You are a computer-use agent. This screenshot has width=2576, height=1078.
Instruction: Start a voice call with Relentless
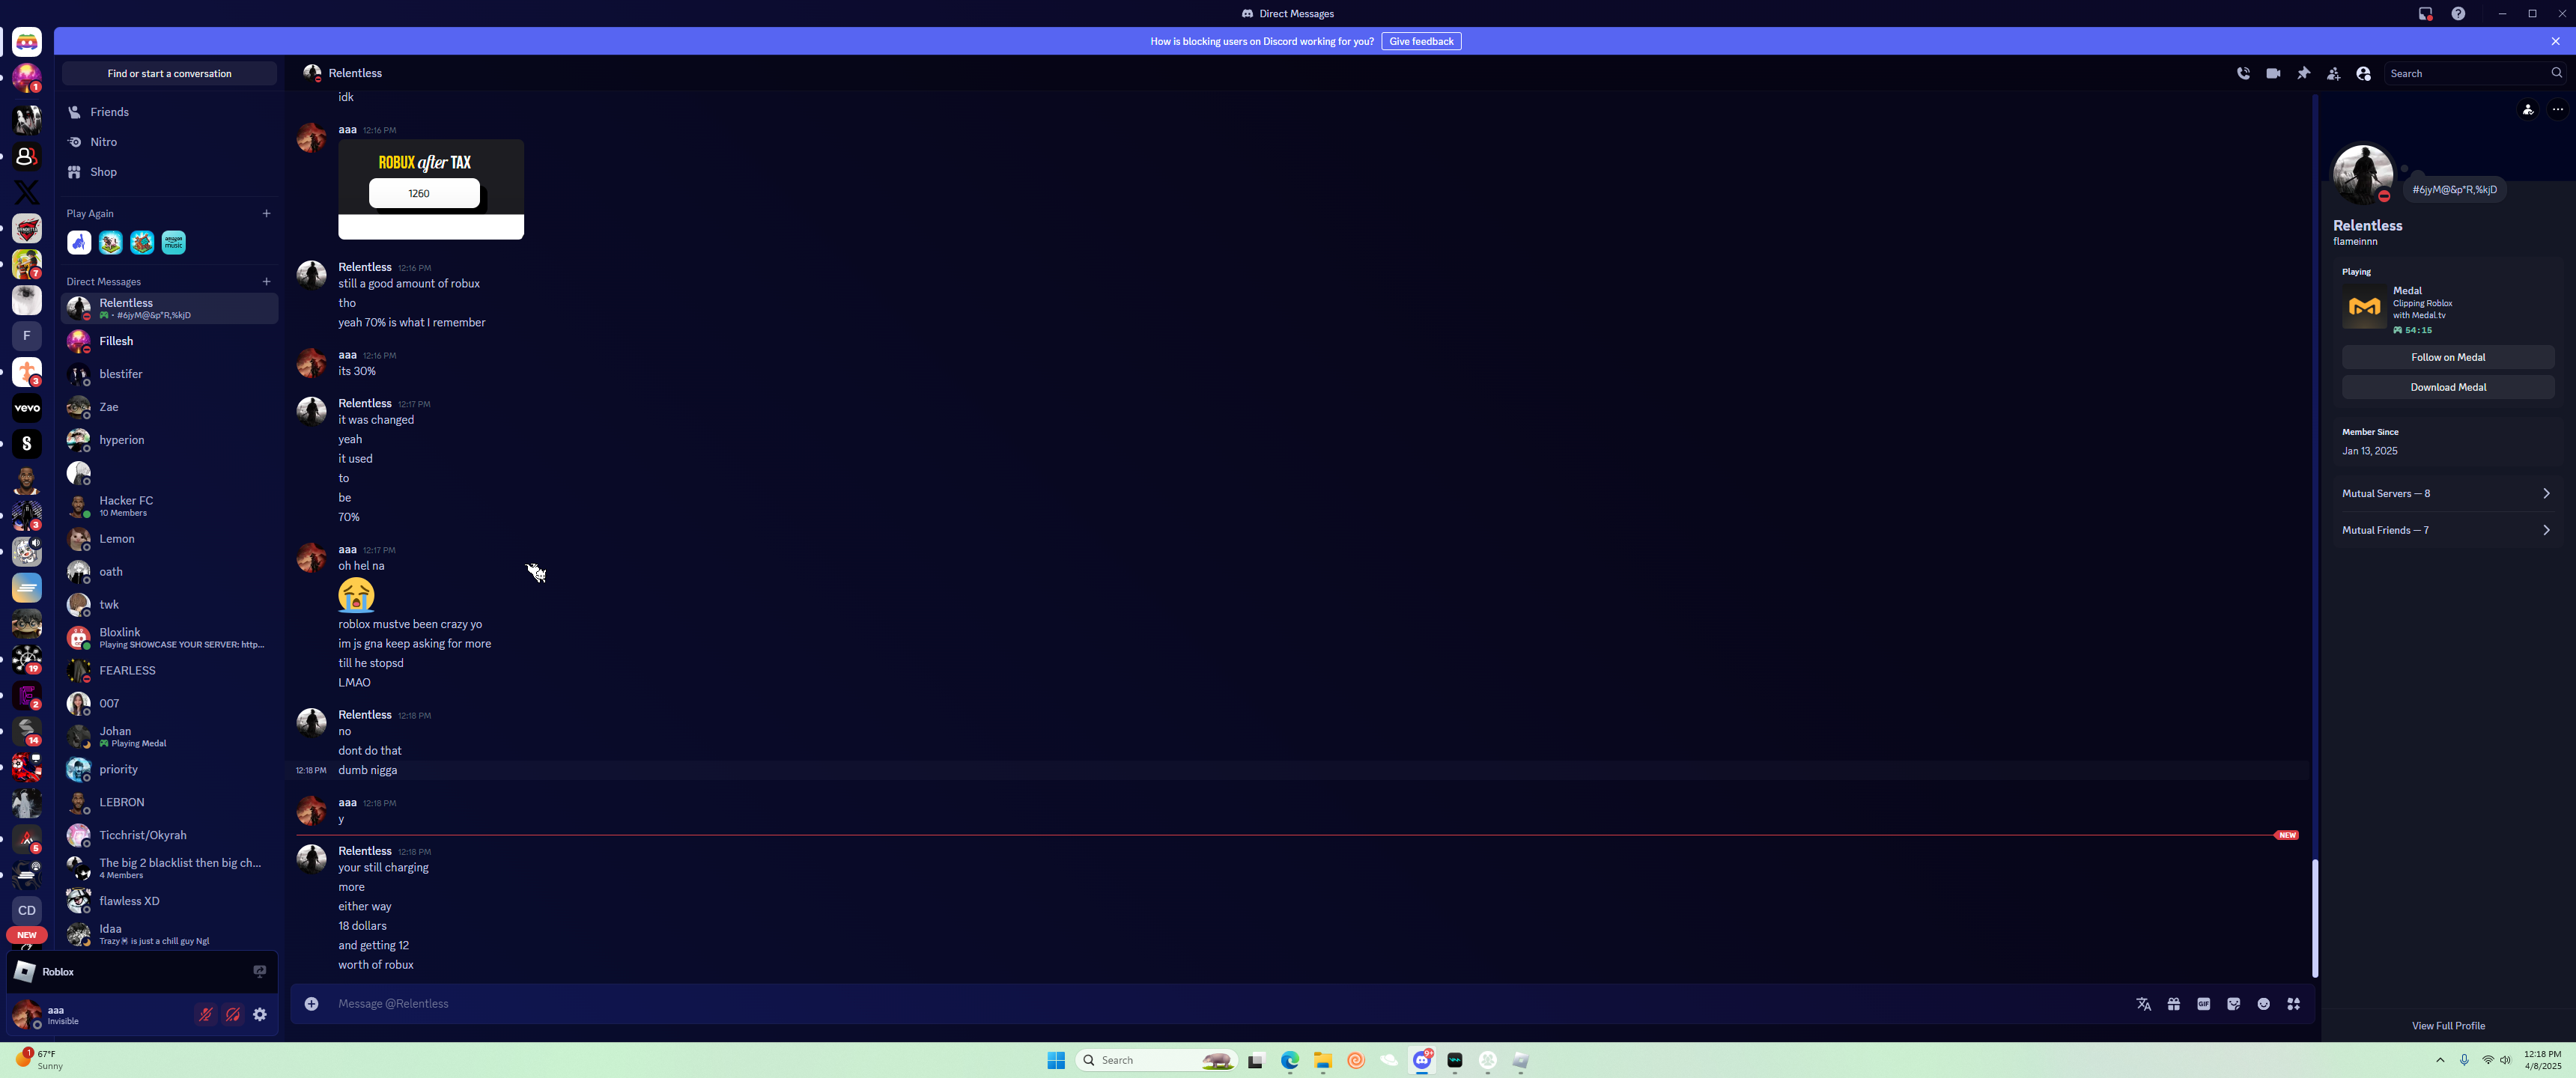2243,73
